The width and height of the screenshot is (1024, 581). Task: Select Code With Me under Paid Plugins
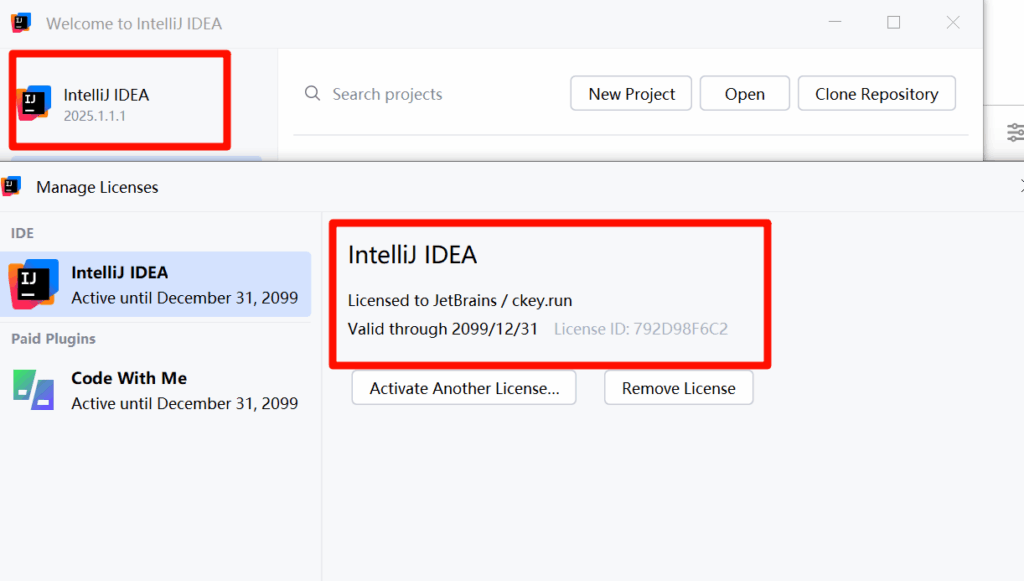[160, 390]
